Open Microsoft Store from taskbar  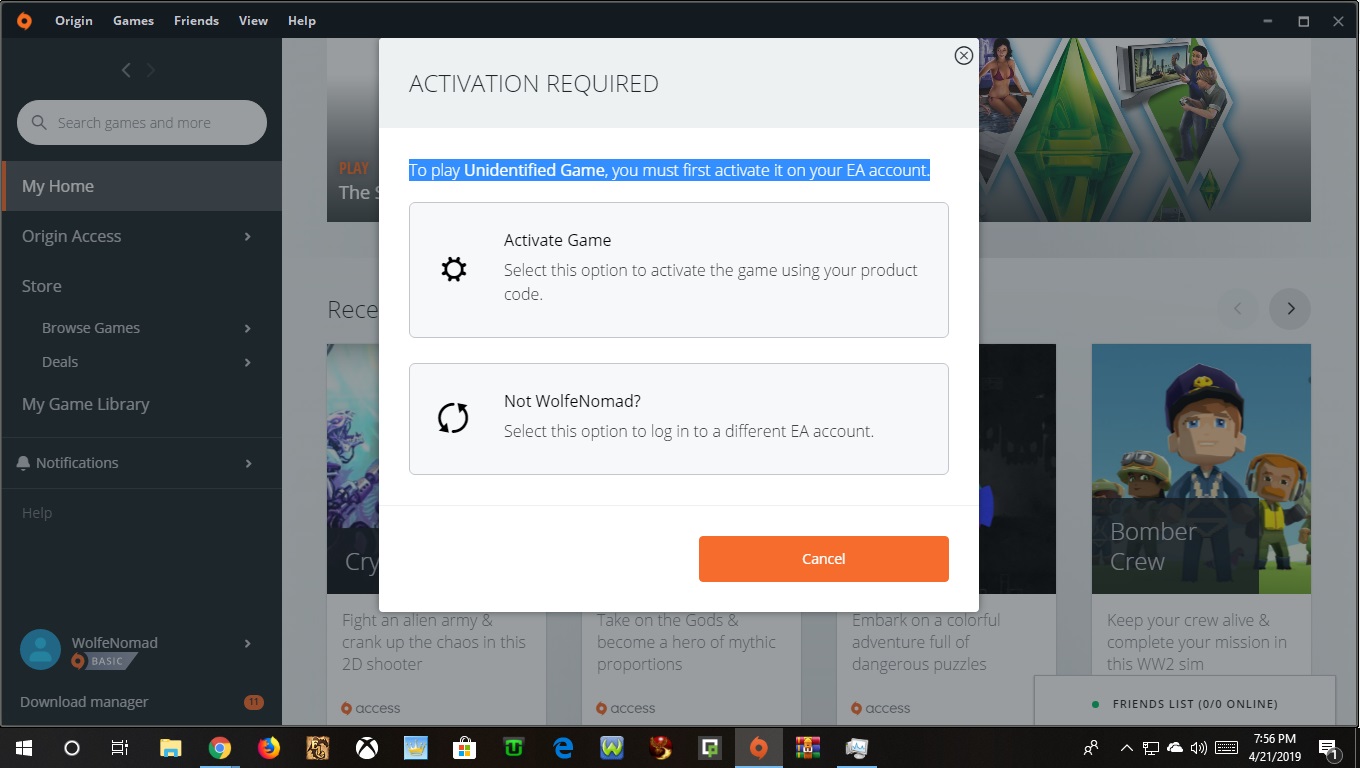point(465,747)
